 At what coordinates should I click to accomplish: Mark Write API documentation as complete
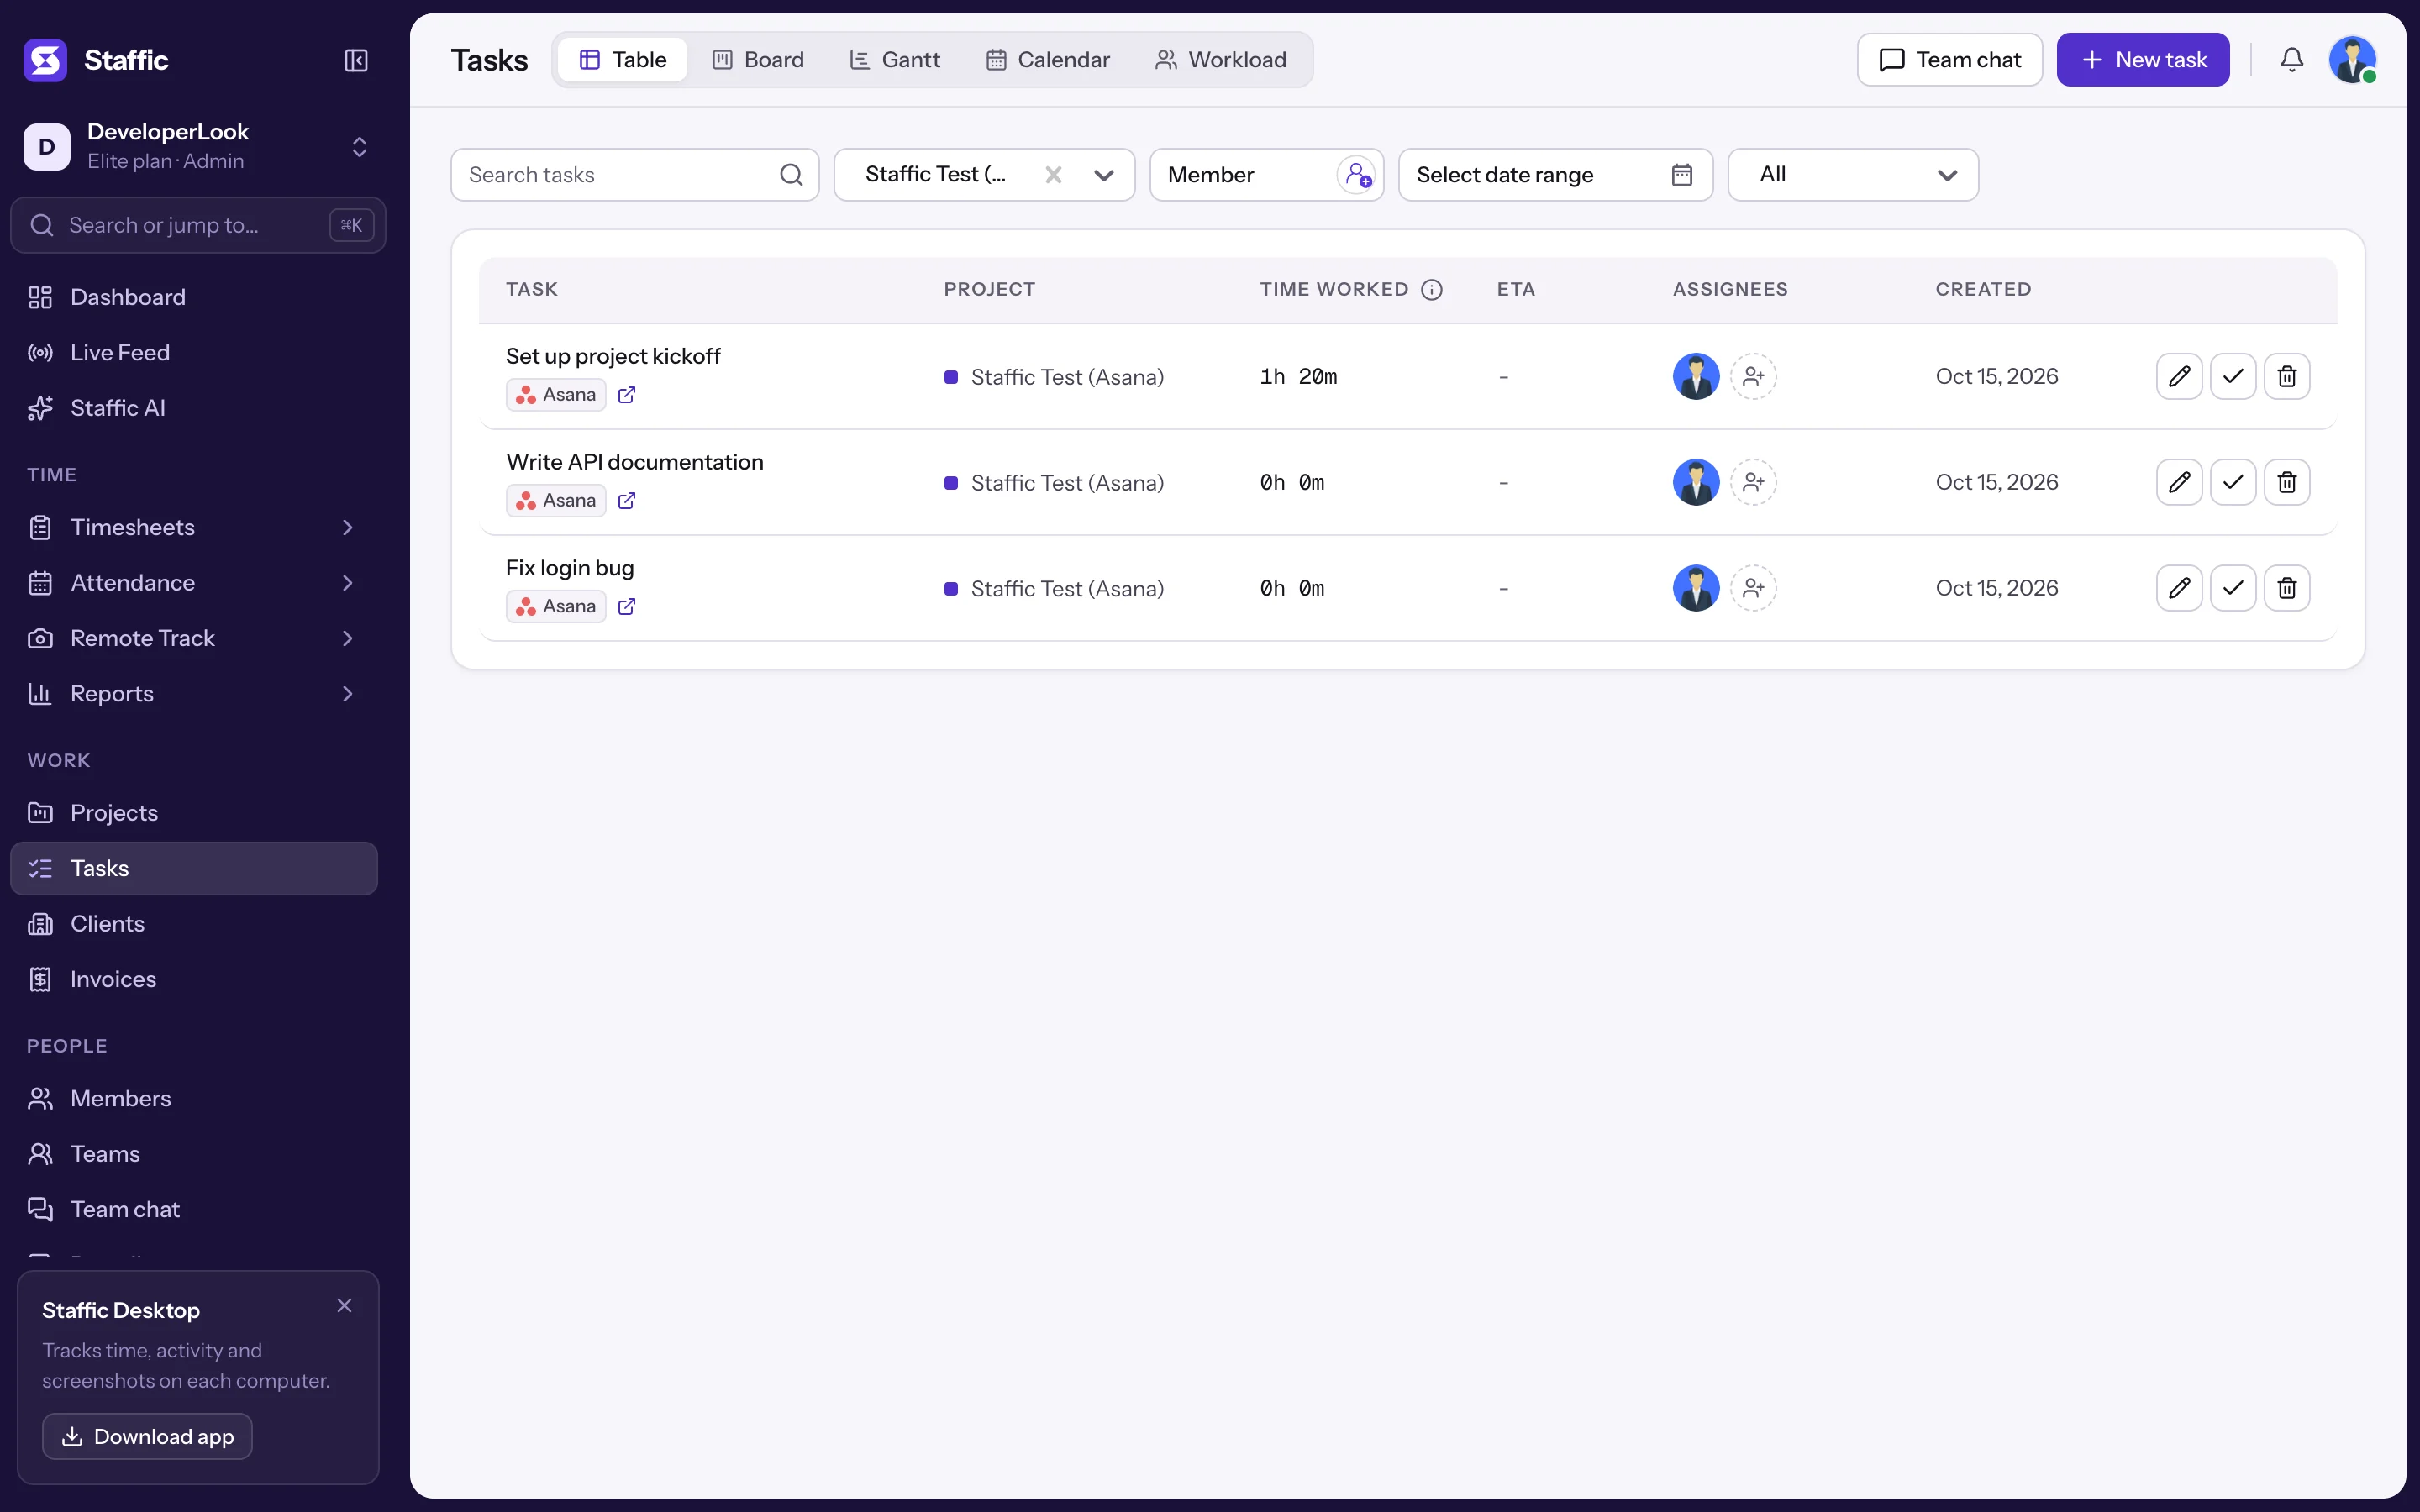[2233, 482]
